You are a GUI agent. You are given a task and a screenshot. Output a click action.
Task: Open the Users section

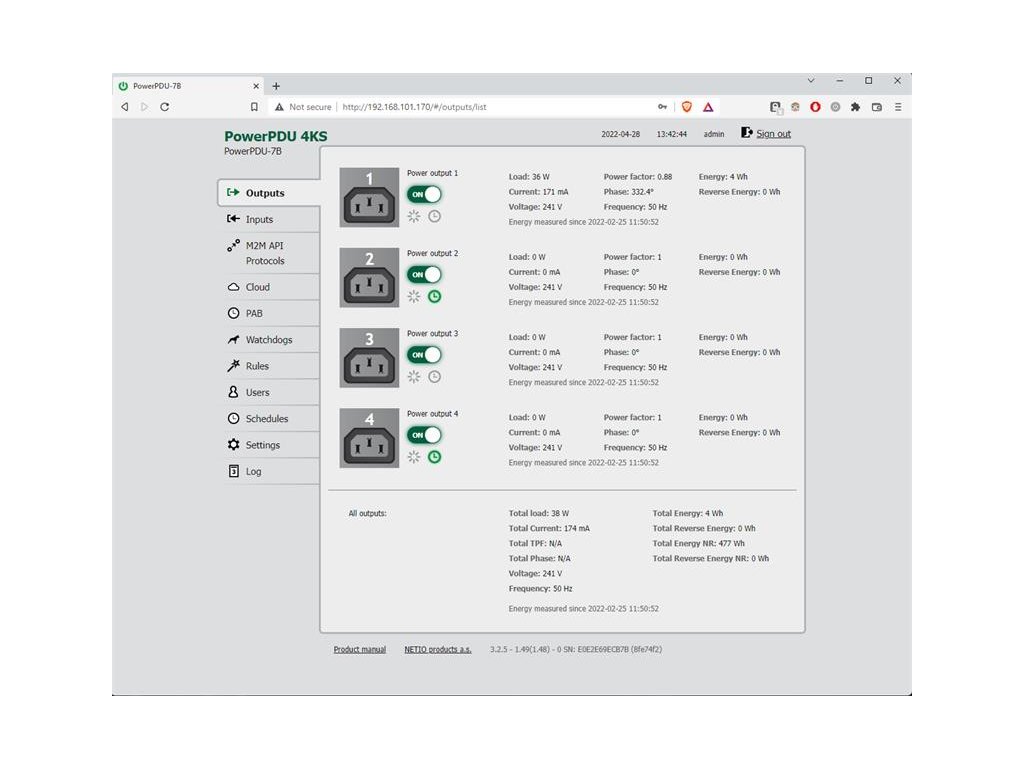(x=269, y=392)
